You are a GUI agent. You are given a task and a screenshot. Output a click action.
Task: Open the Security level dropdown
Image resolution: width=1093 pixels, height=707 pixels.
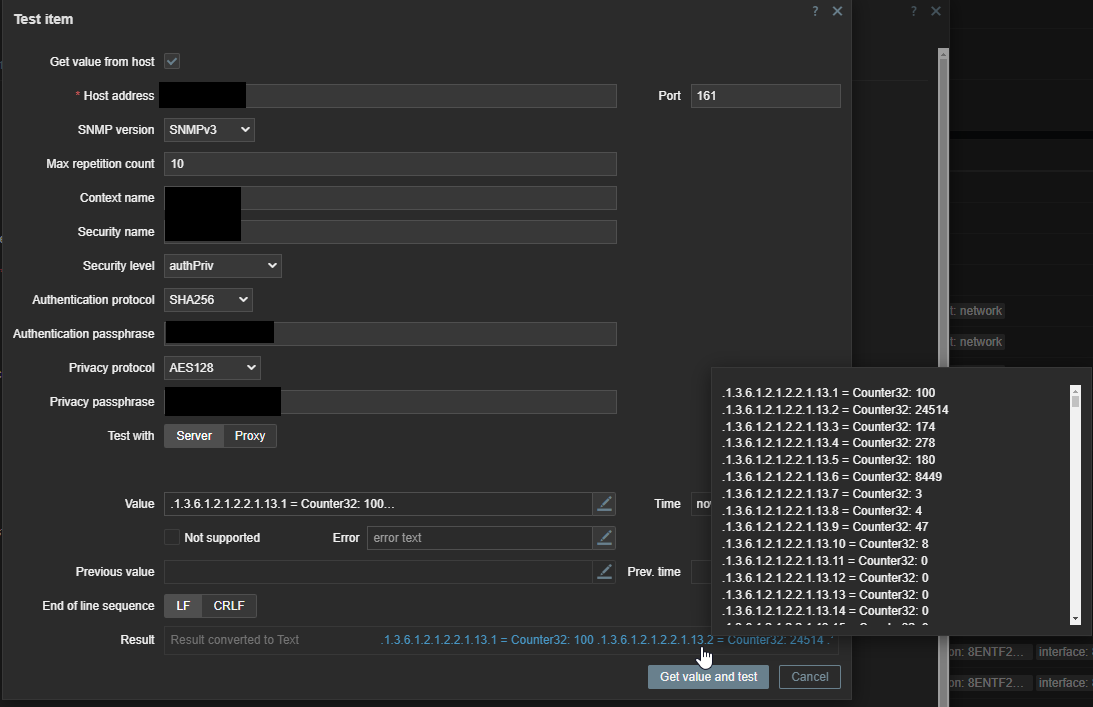pyautogui.click(x=222, y=266)
